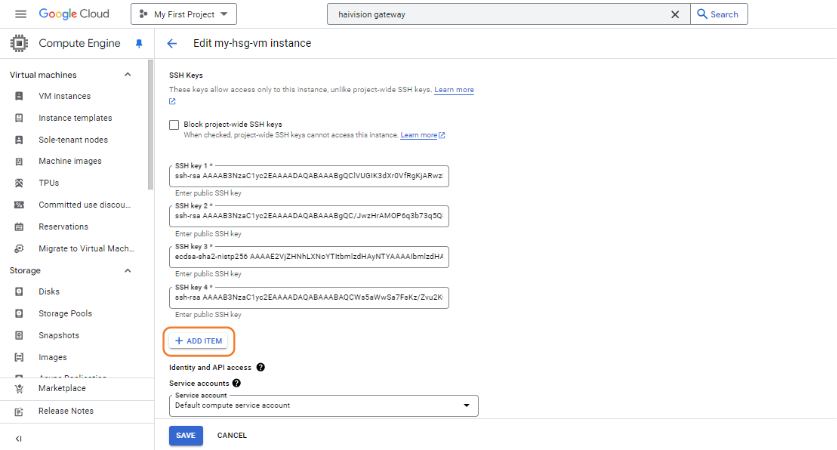Clear the search box with X icon

(x=674, y=14)
